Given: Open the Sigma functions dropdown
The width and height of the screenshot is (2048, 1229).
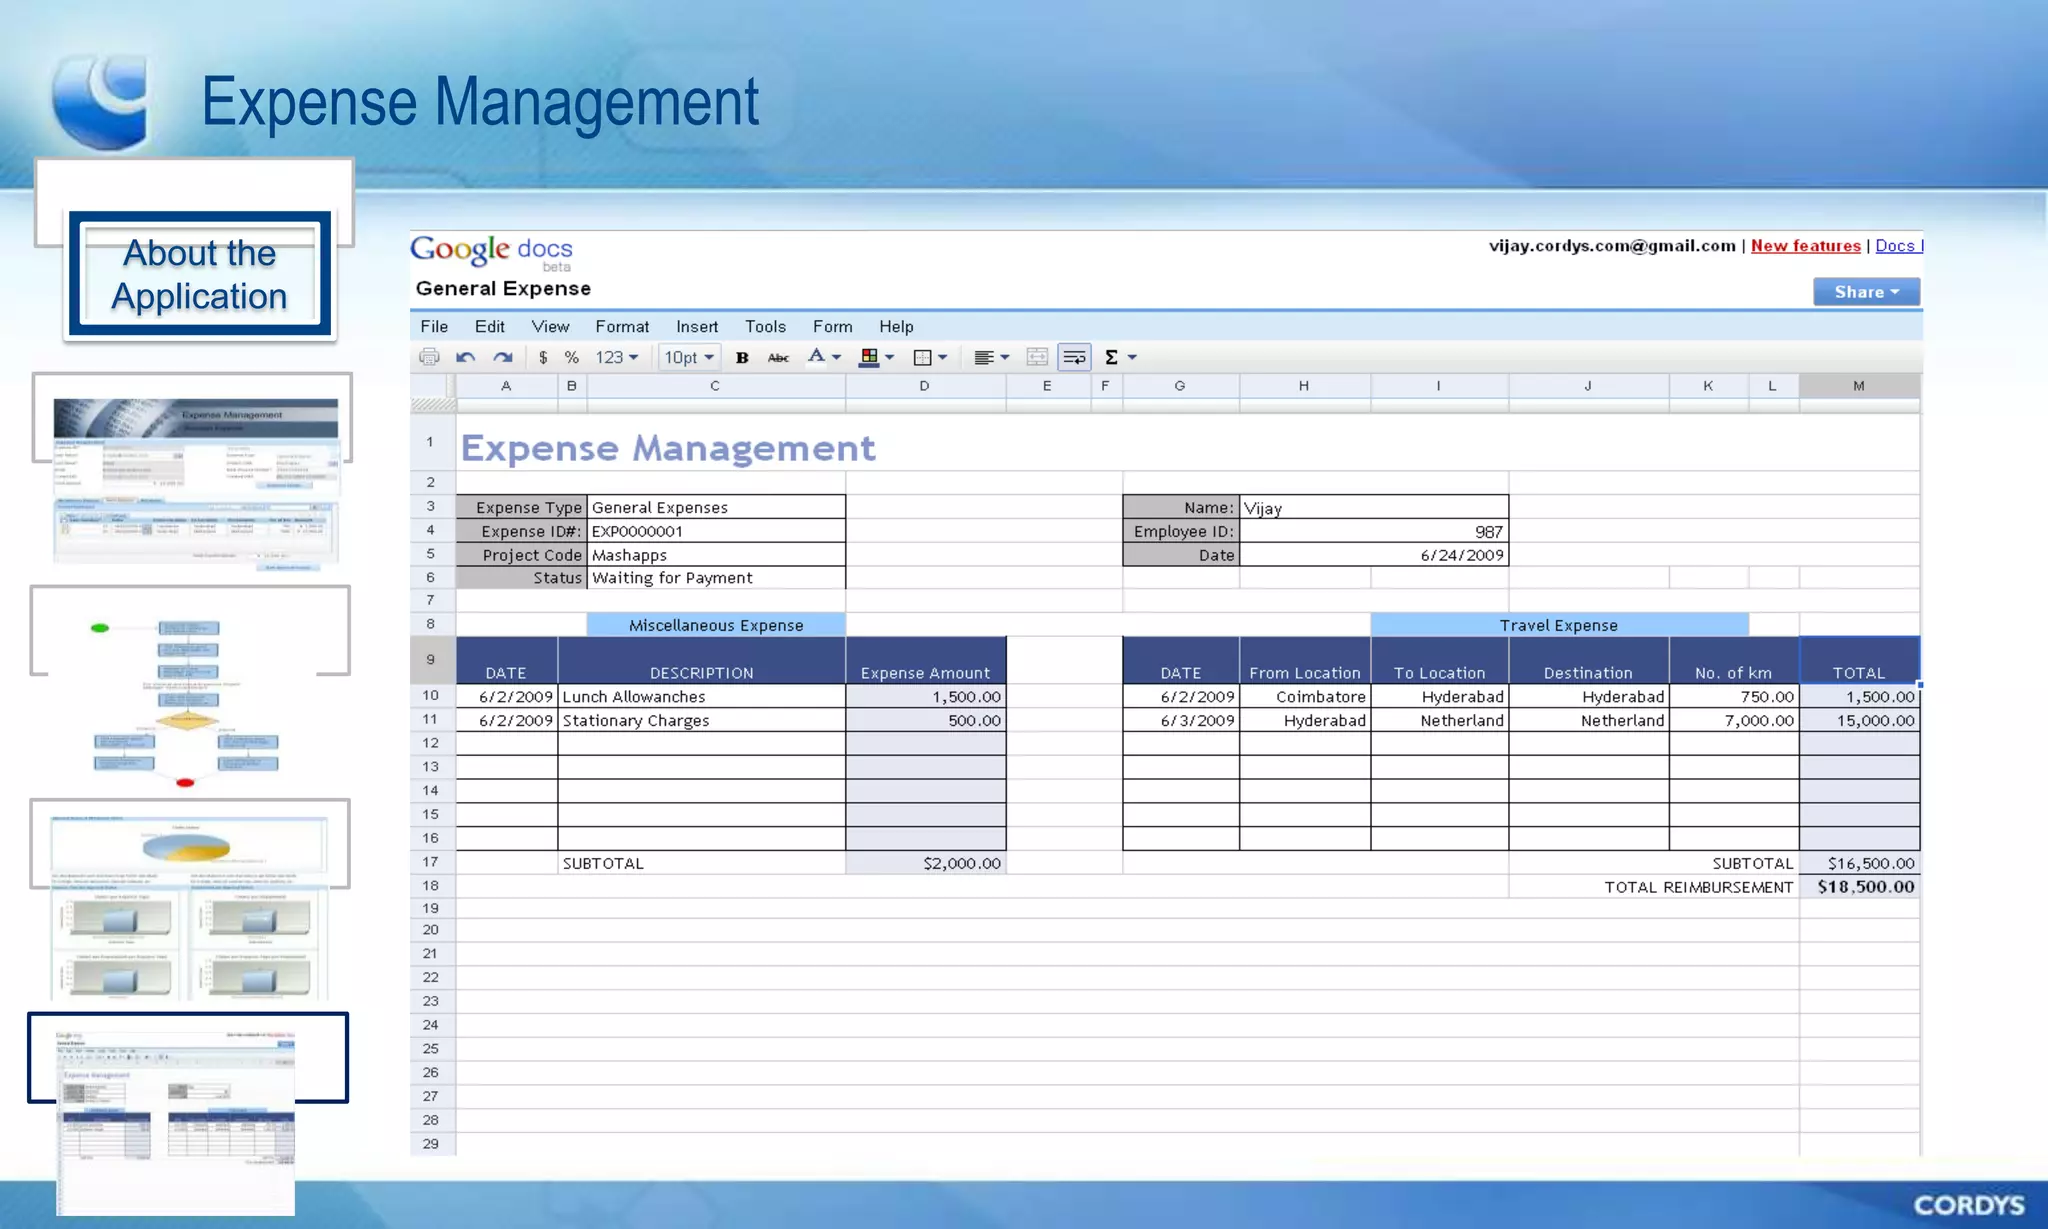Looking at the screenshot, I should pyautogui.click(x=1120, y=357).
